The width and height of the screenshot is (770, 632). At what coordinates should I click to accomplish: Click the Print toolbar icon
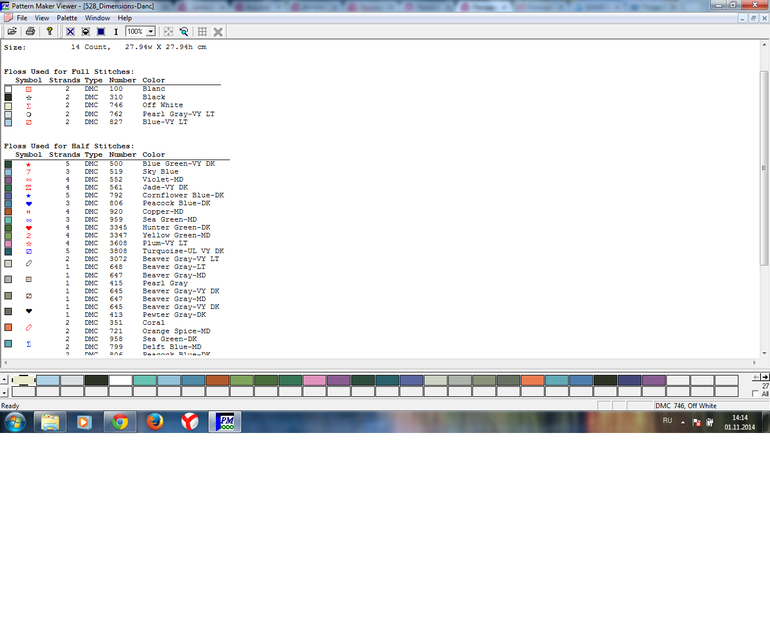coord(30,32)
